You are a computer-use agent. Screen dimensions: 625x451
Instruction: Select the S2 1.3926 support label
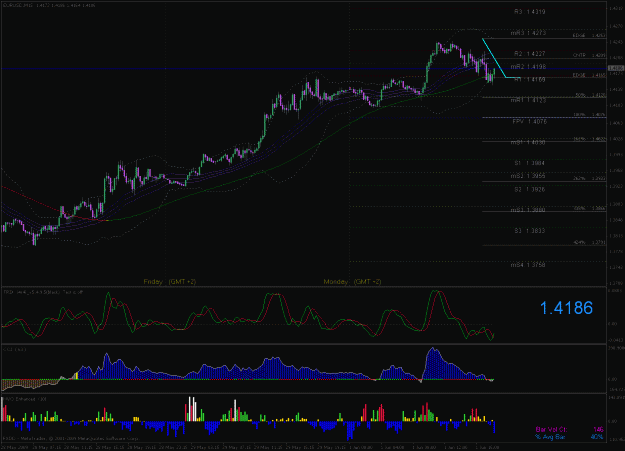click(529, 189)
